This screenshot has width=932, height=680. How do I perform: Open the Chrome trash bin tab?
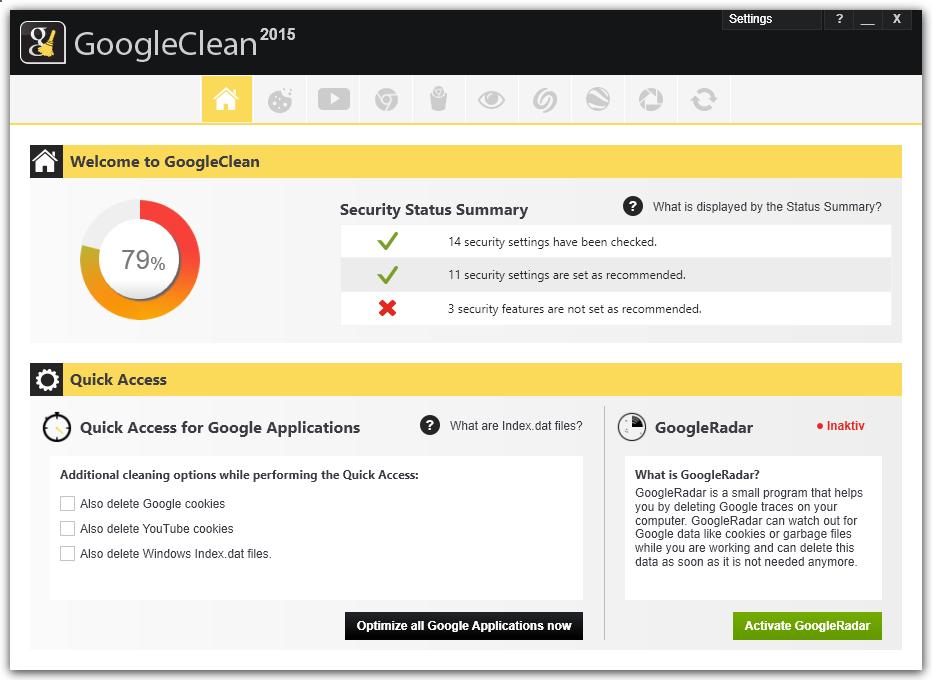[x=439, y=99]
